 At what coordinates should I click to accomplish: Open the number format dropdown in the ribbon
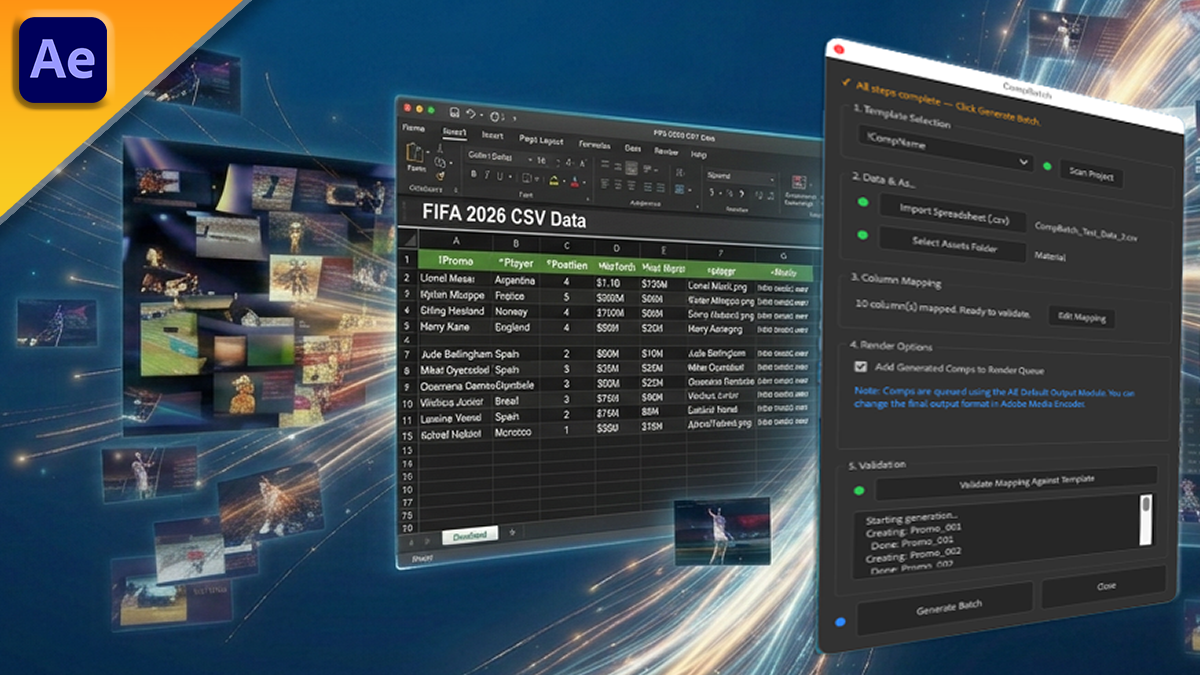coord(740,176)
